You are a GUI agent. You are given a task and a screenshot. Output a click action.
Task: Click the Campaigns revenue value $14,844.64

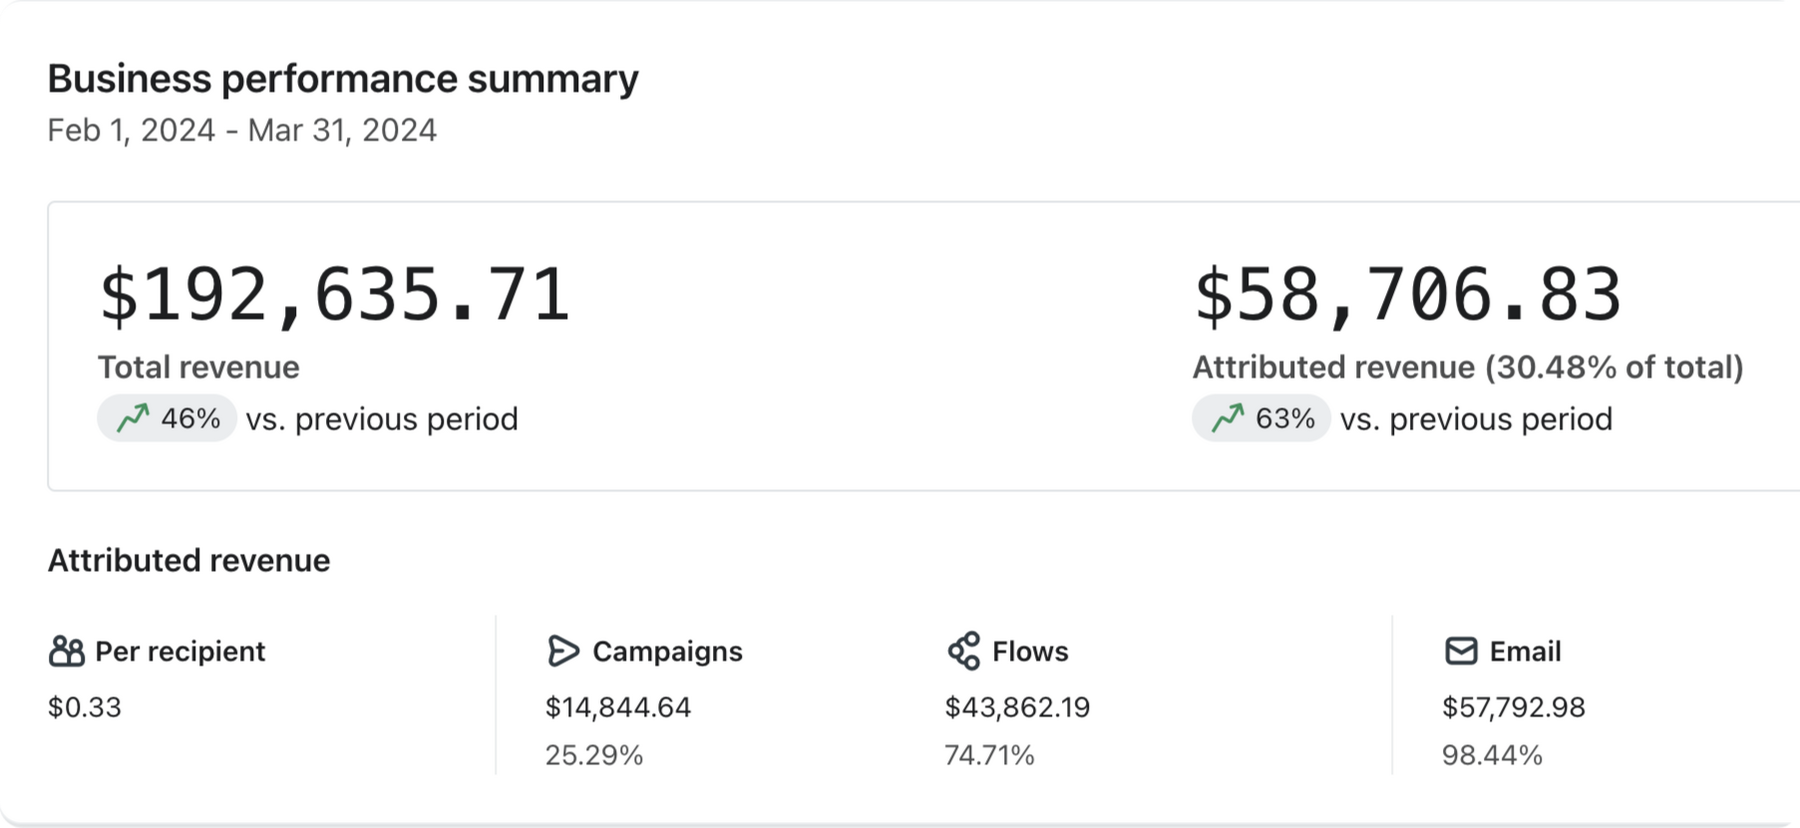[618, 708]
